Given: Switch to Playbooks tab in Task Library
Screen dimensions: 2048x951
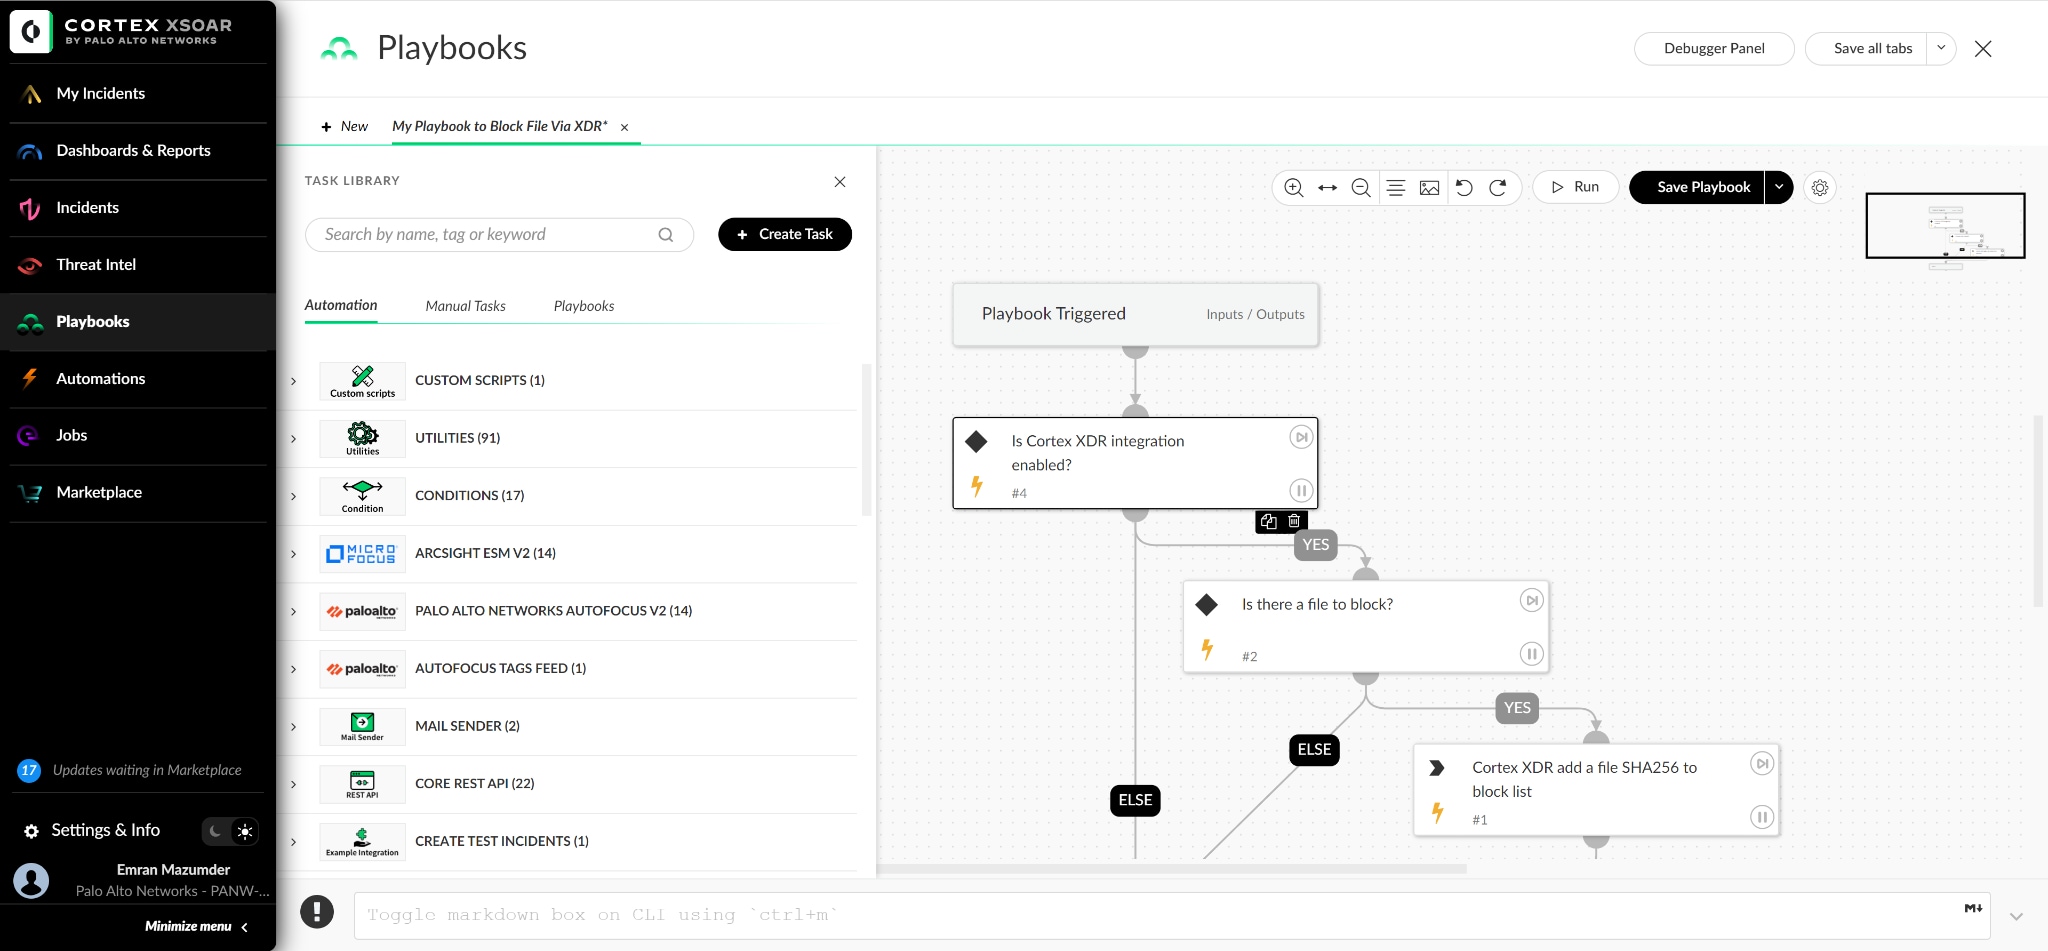Looking at the screenshot, I should tap(584, 306).
